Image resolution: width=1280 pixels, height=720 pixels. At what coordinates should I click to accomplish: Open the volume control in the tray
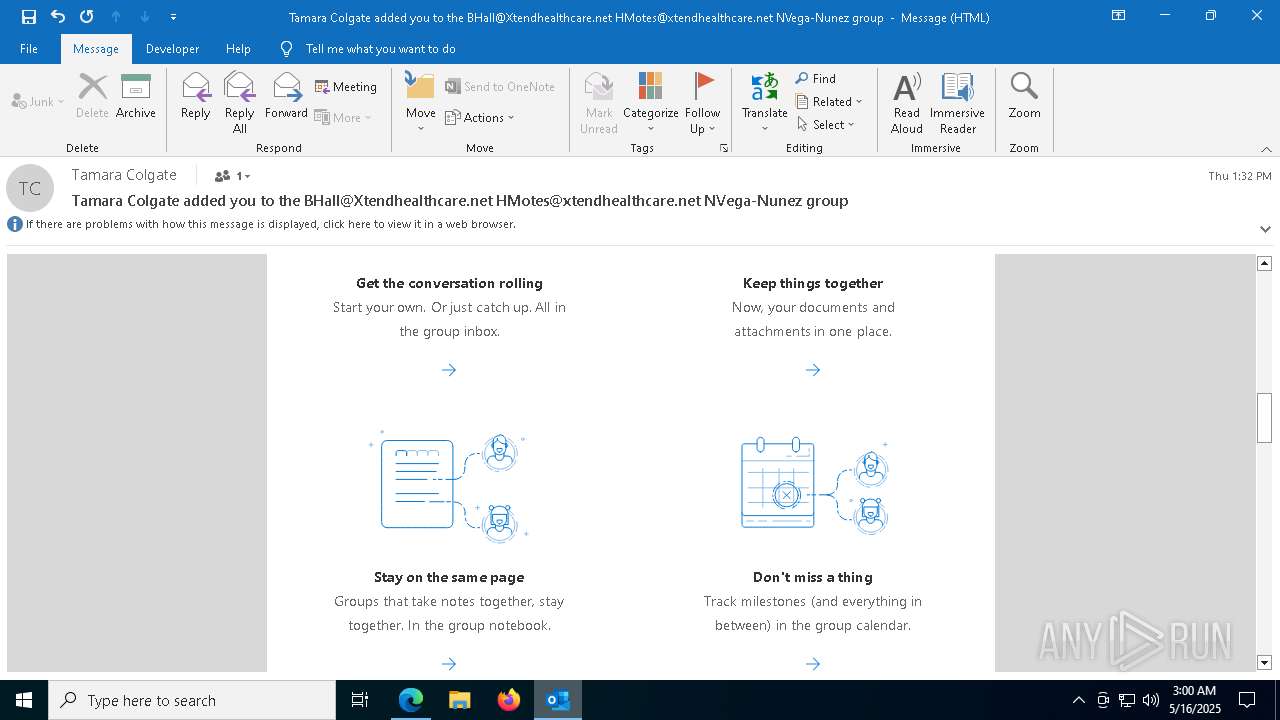[x=1151, y=700]
